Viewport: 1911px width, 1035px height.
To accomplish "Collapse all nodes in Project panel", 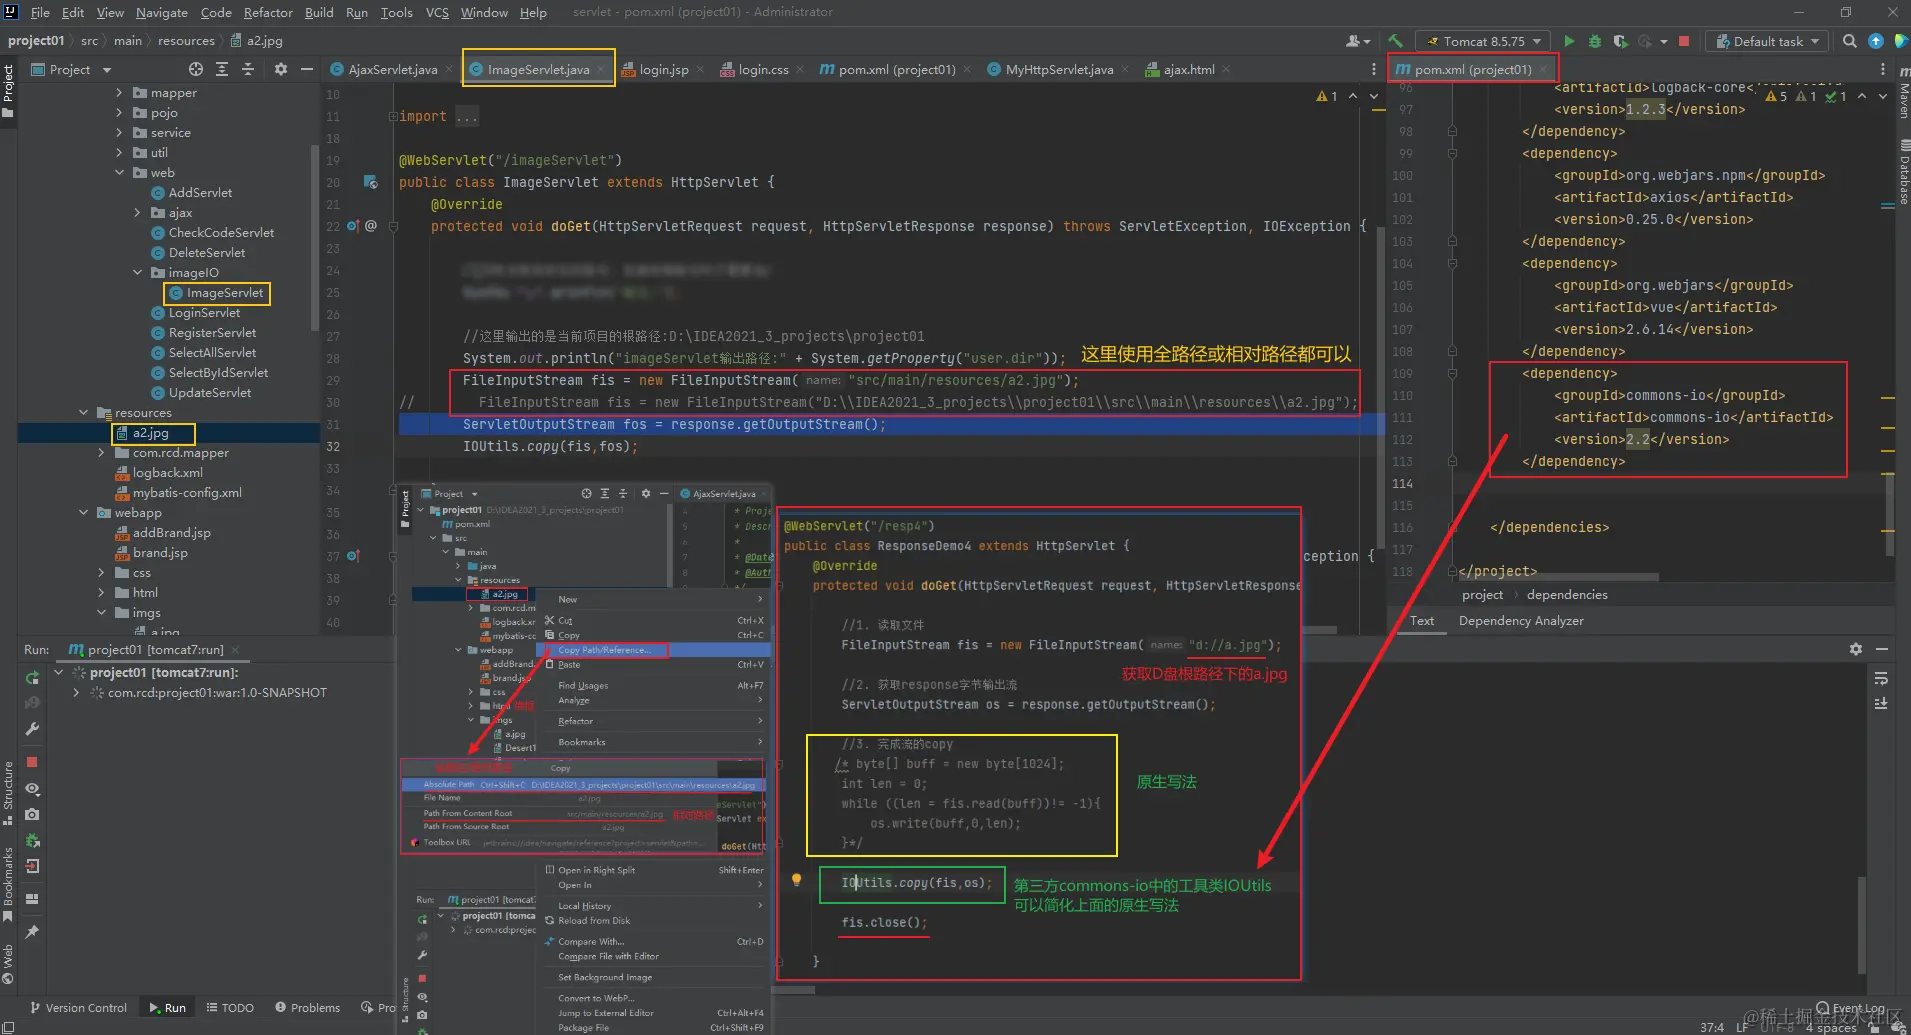I will pos(248,69).
